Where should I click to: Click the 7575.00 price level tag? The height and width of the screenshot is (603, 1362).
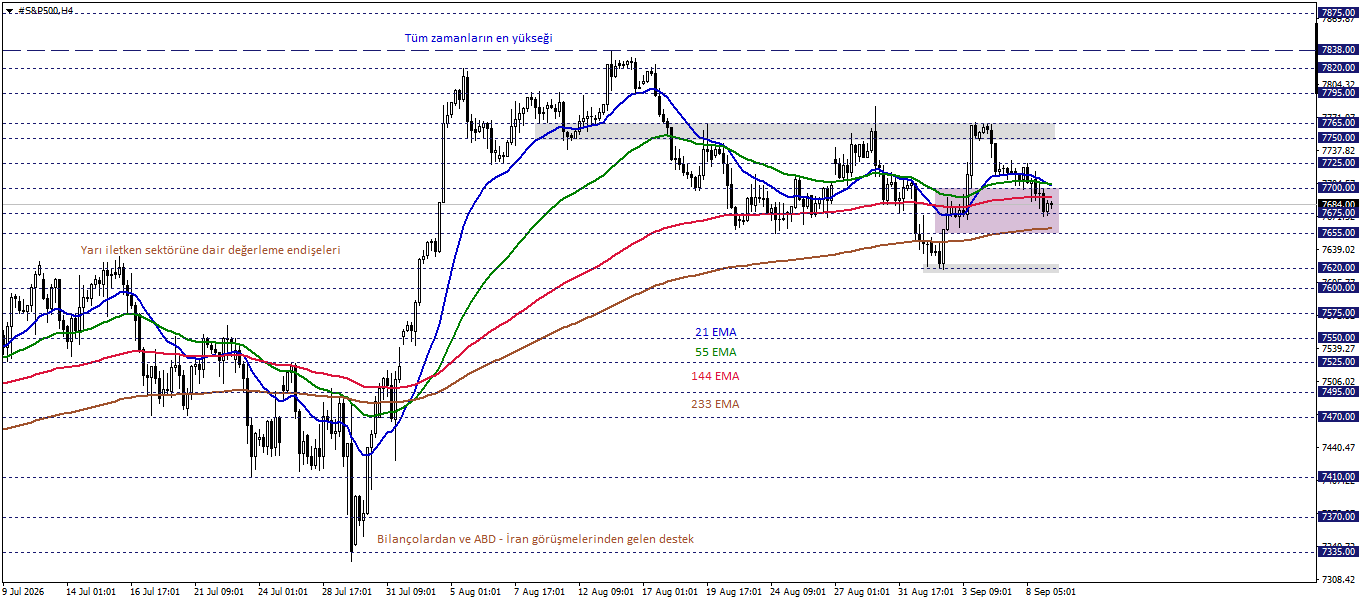(1338, 313)
